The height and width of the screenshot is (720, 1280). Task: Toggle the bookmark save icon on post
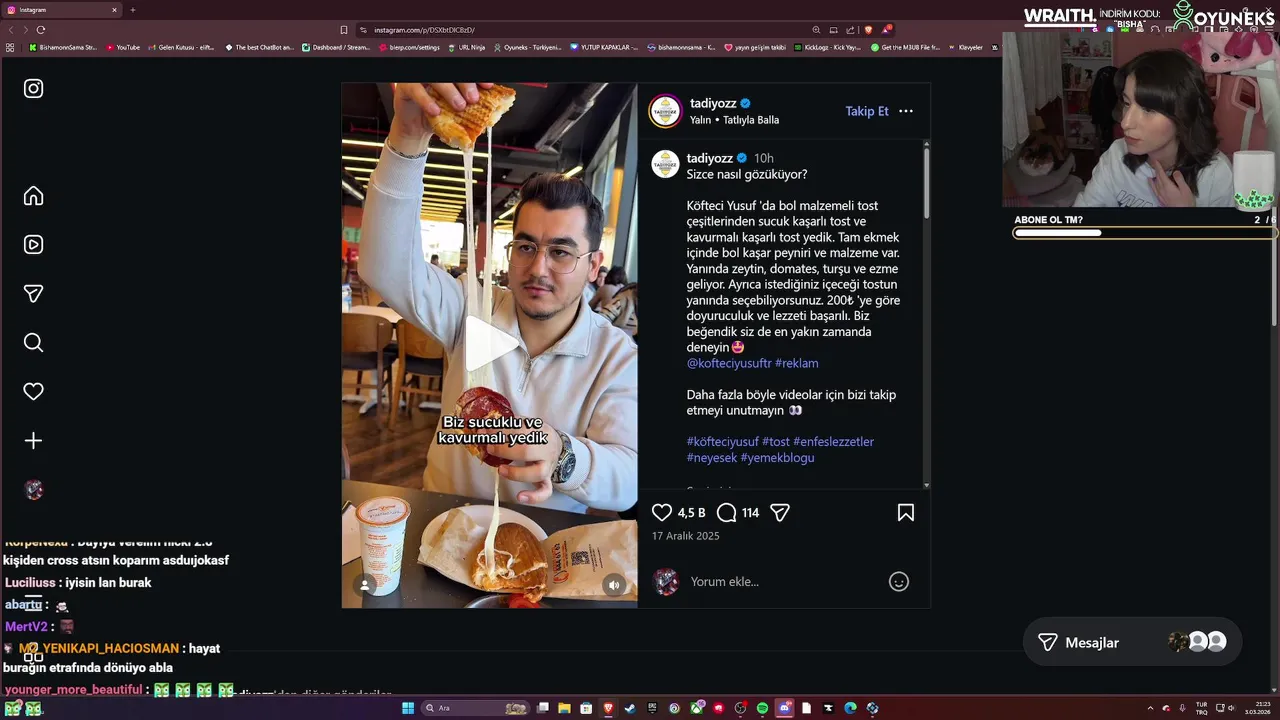906,513
